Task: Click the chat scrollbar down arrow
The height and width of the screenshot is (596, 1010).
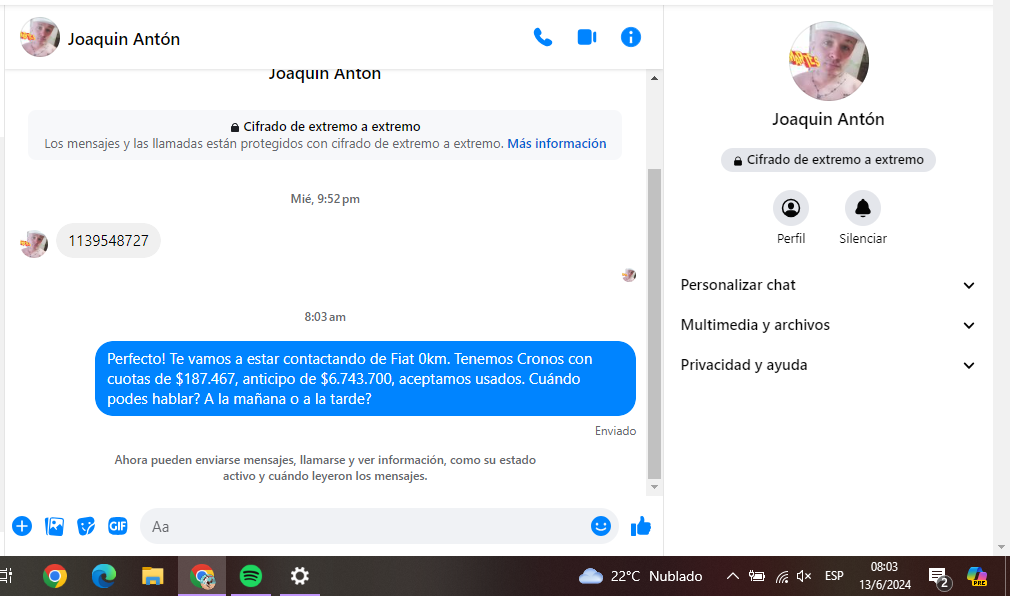Action: [x=655, y=487]
